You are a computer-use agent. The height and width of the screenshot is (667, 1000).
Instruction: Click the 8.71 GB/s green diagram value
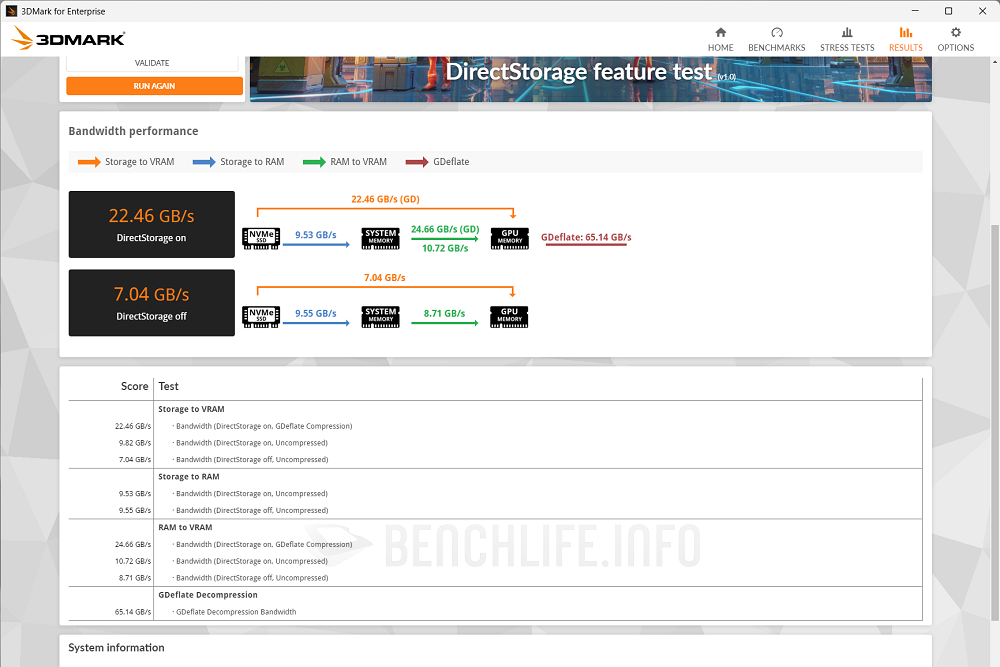445,314
